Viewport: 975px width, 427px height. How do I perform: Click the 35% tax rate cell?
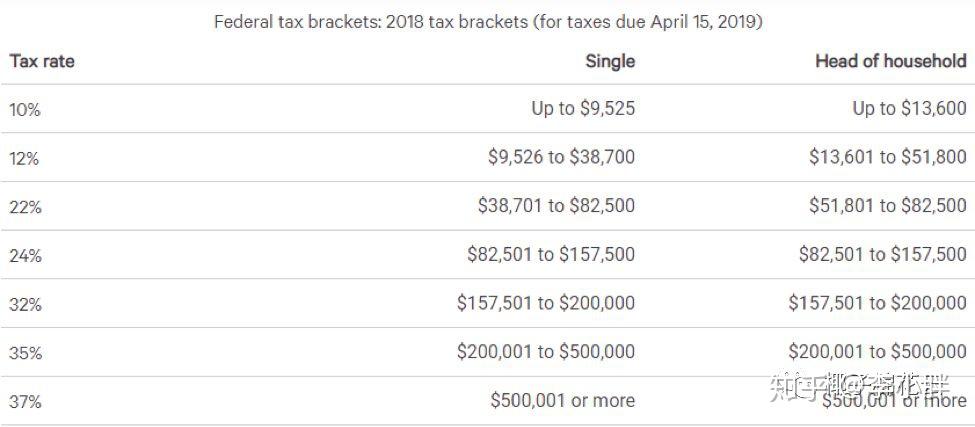(x=25, y=353)
